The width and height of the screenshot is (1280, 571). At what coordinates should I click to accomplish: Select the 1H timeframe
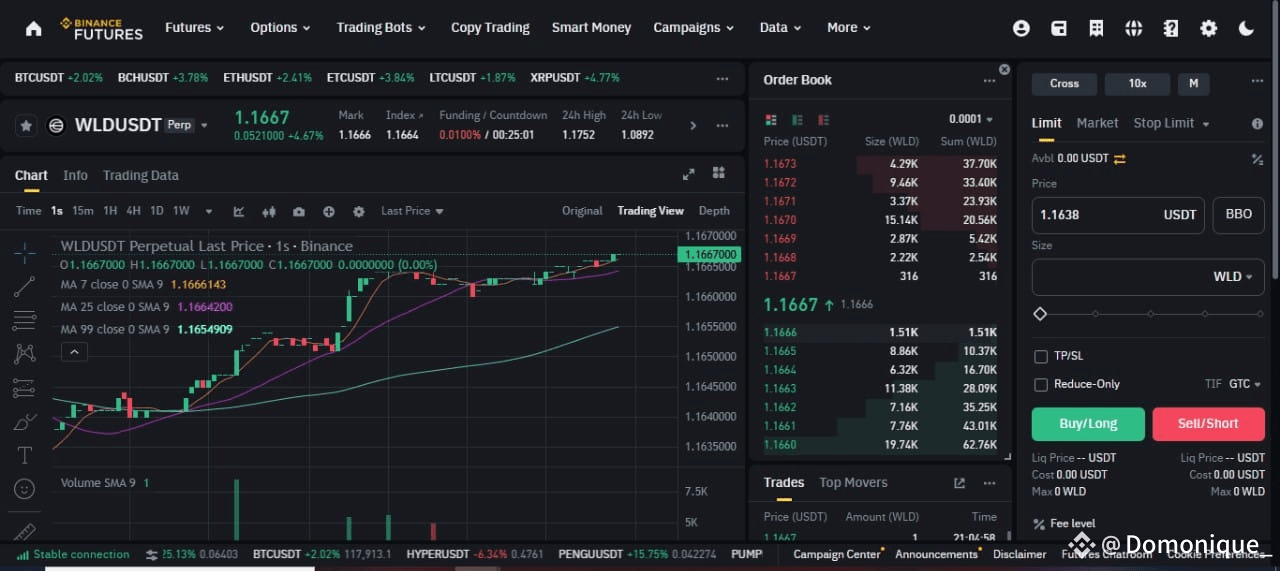click(110, 211)
